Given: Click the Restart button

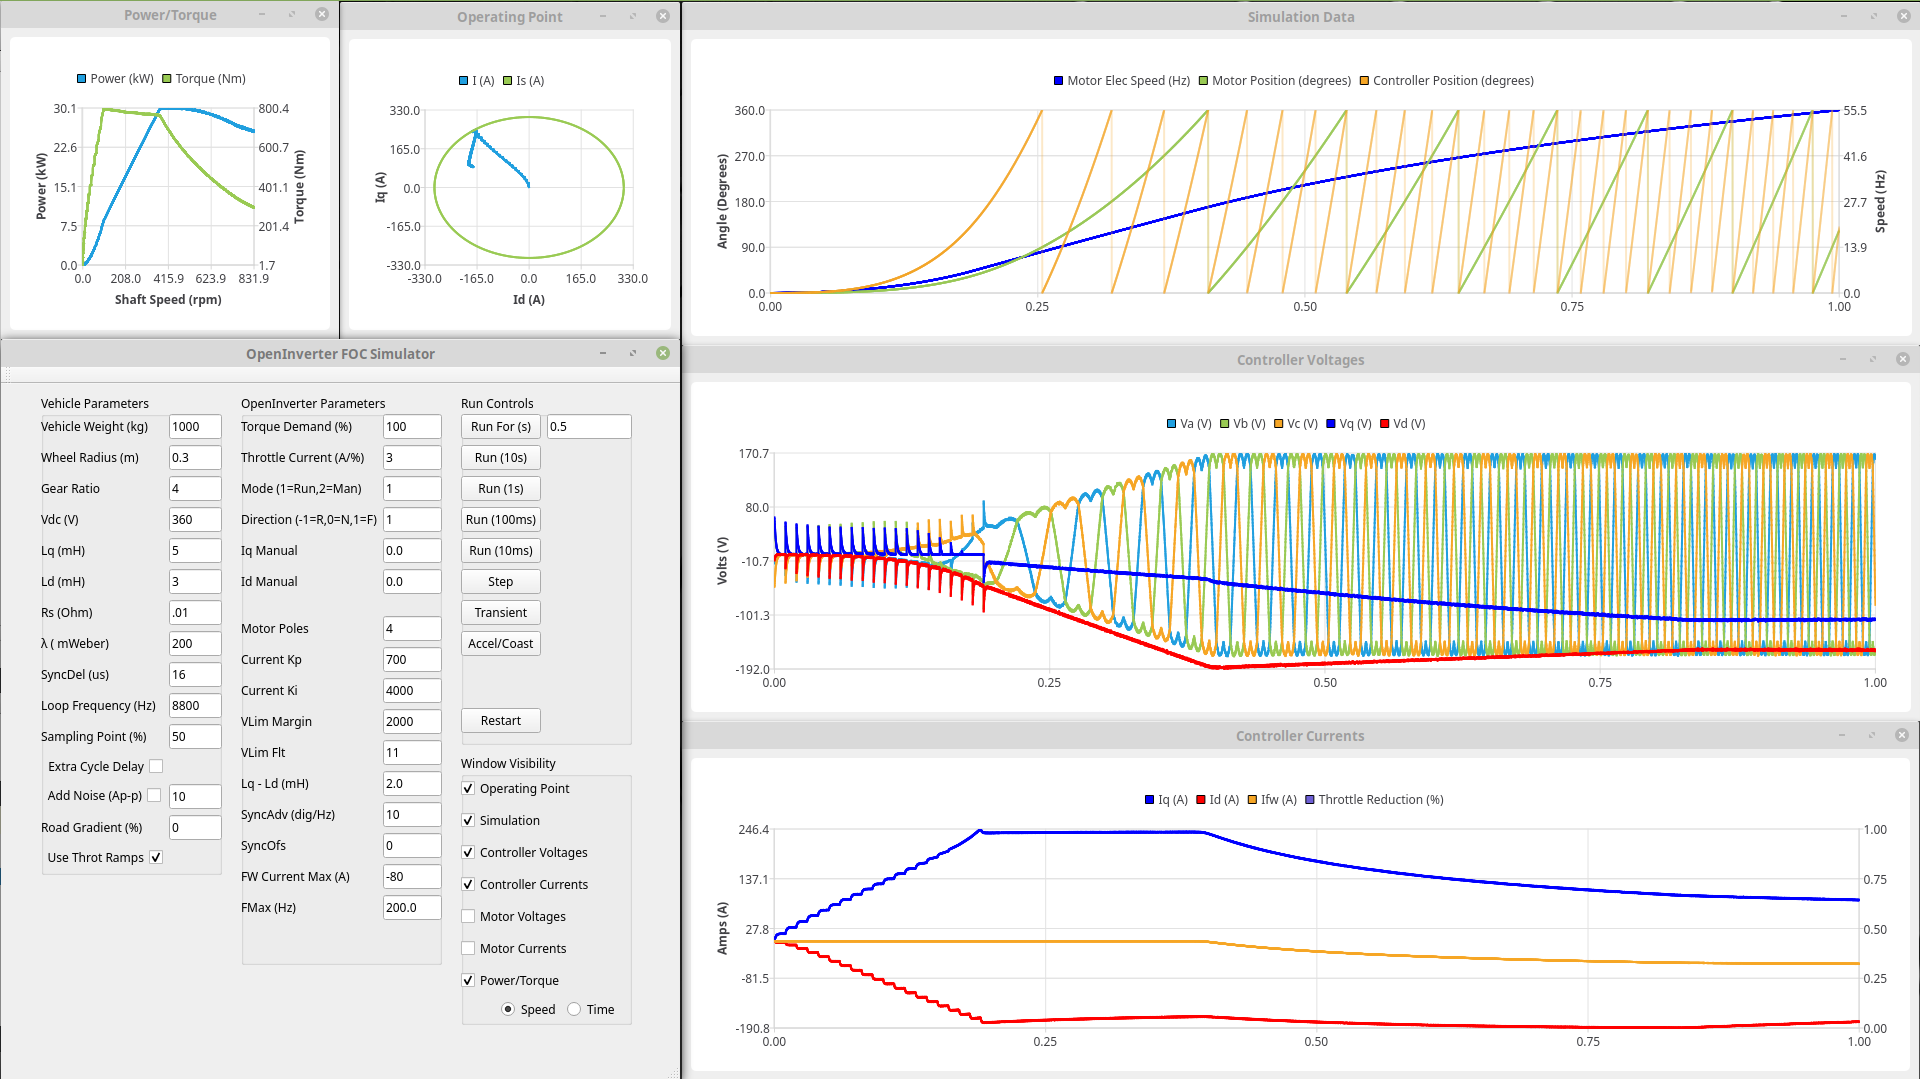Looking at the screenshot, I should (500, 720).
